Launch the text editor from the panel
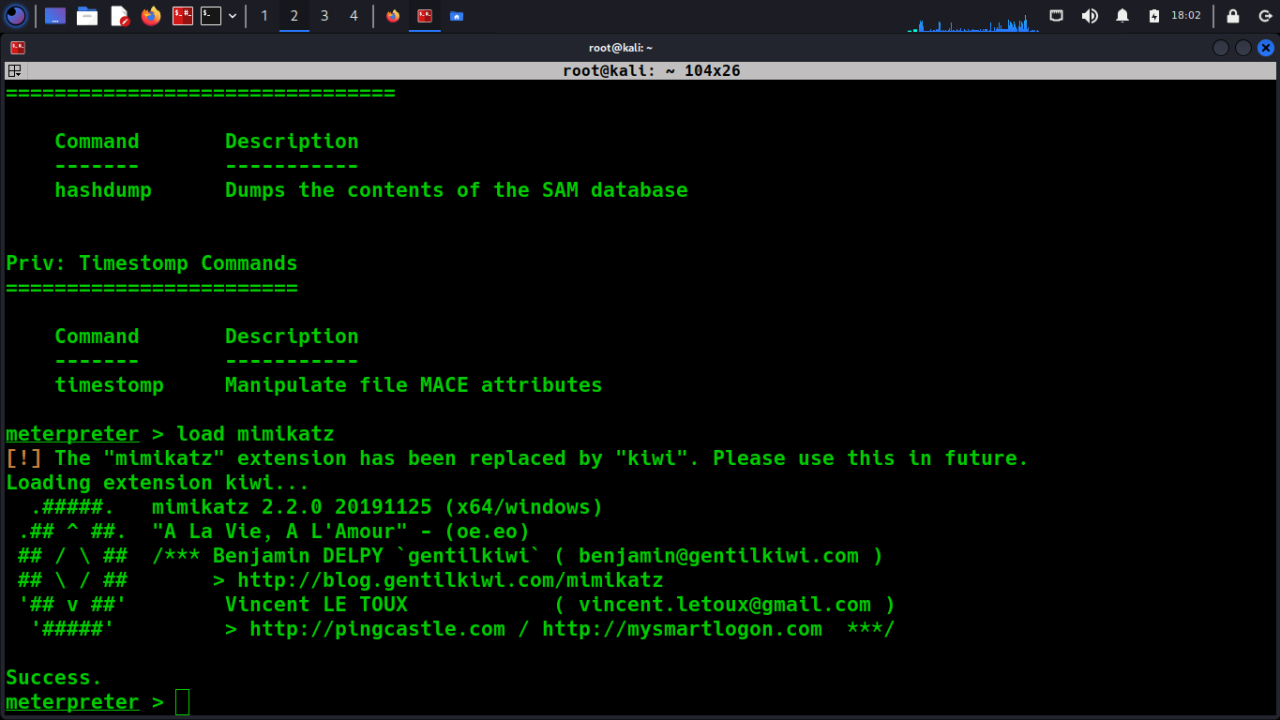The image size is (1280, 720). coord(119,16)
